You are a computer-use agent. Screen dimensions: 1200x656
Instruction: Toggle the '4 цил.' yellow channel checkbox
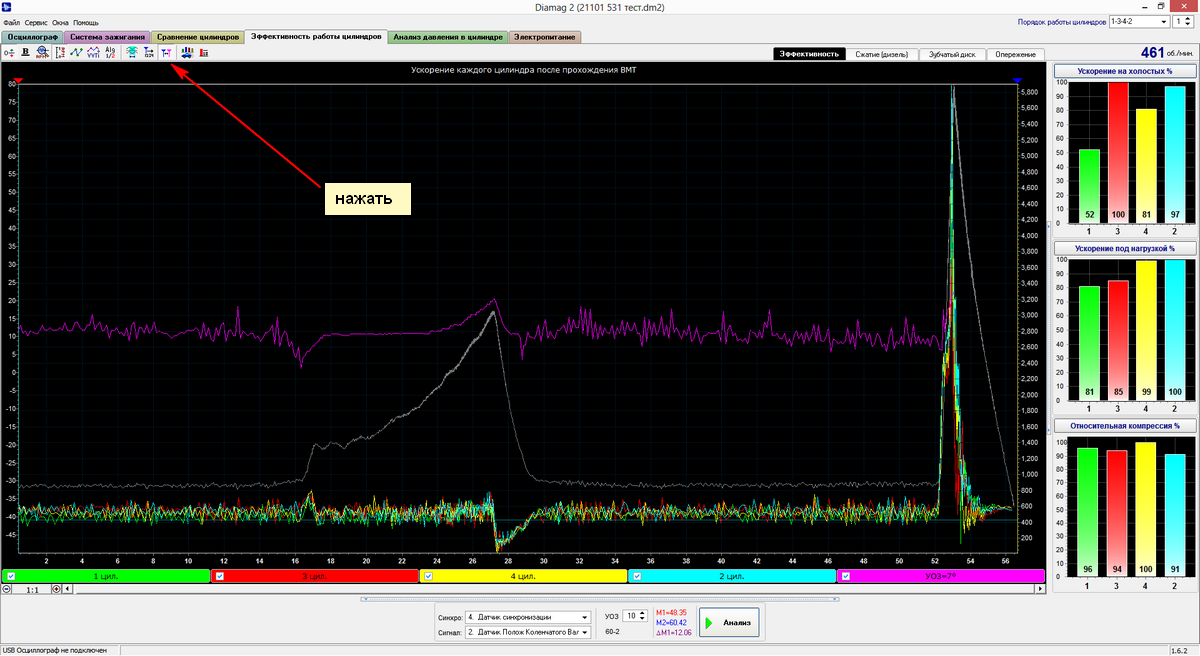click(428, 577)
